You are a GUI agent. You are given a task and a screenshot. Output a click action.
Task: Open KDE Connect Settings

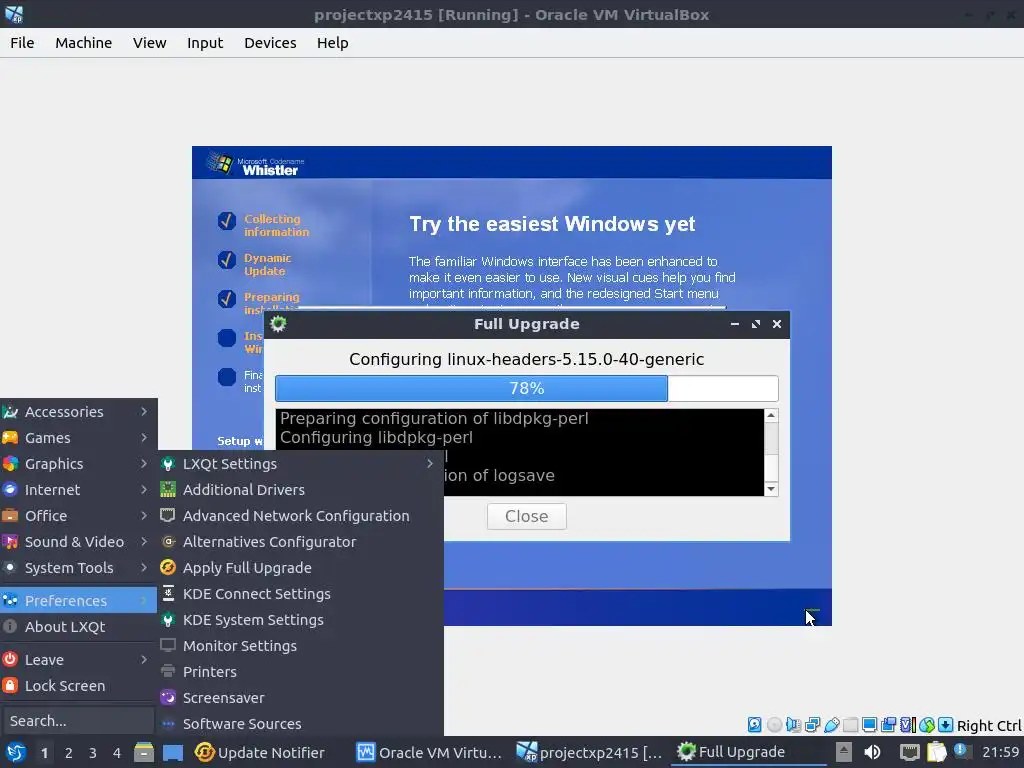pyautogui.click(x=300, y=594)
